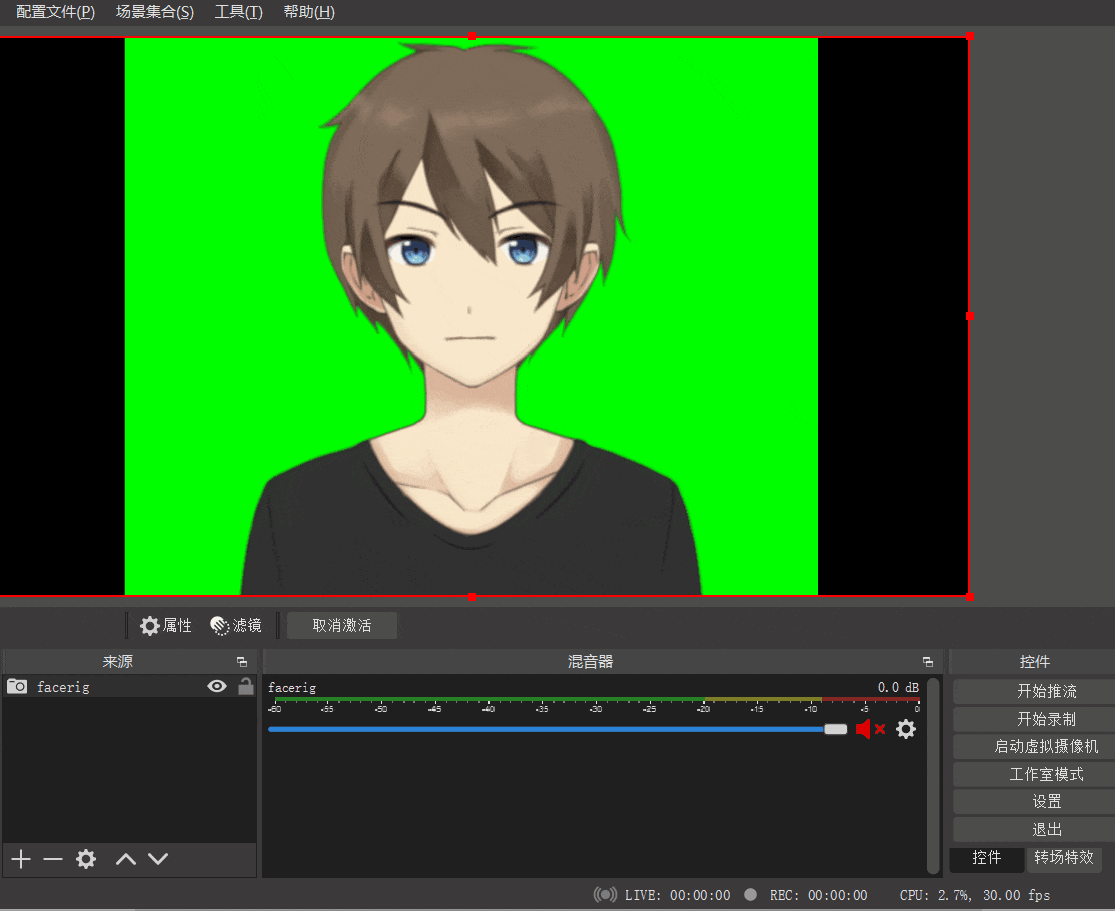
Task: Open the 工具 menu
Action: pyautogui.click(x=239, y=12)
